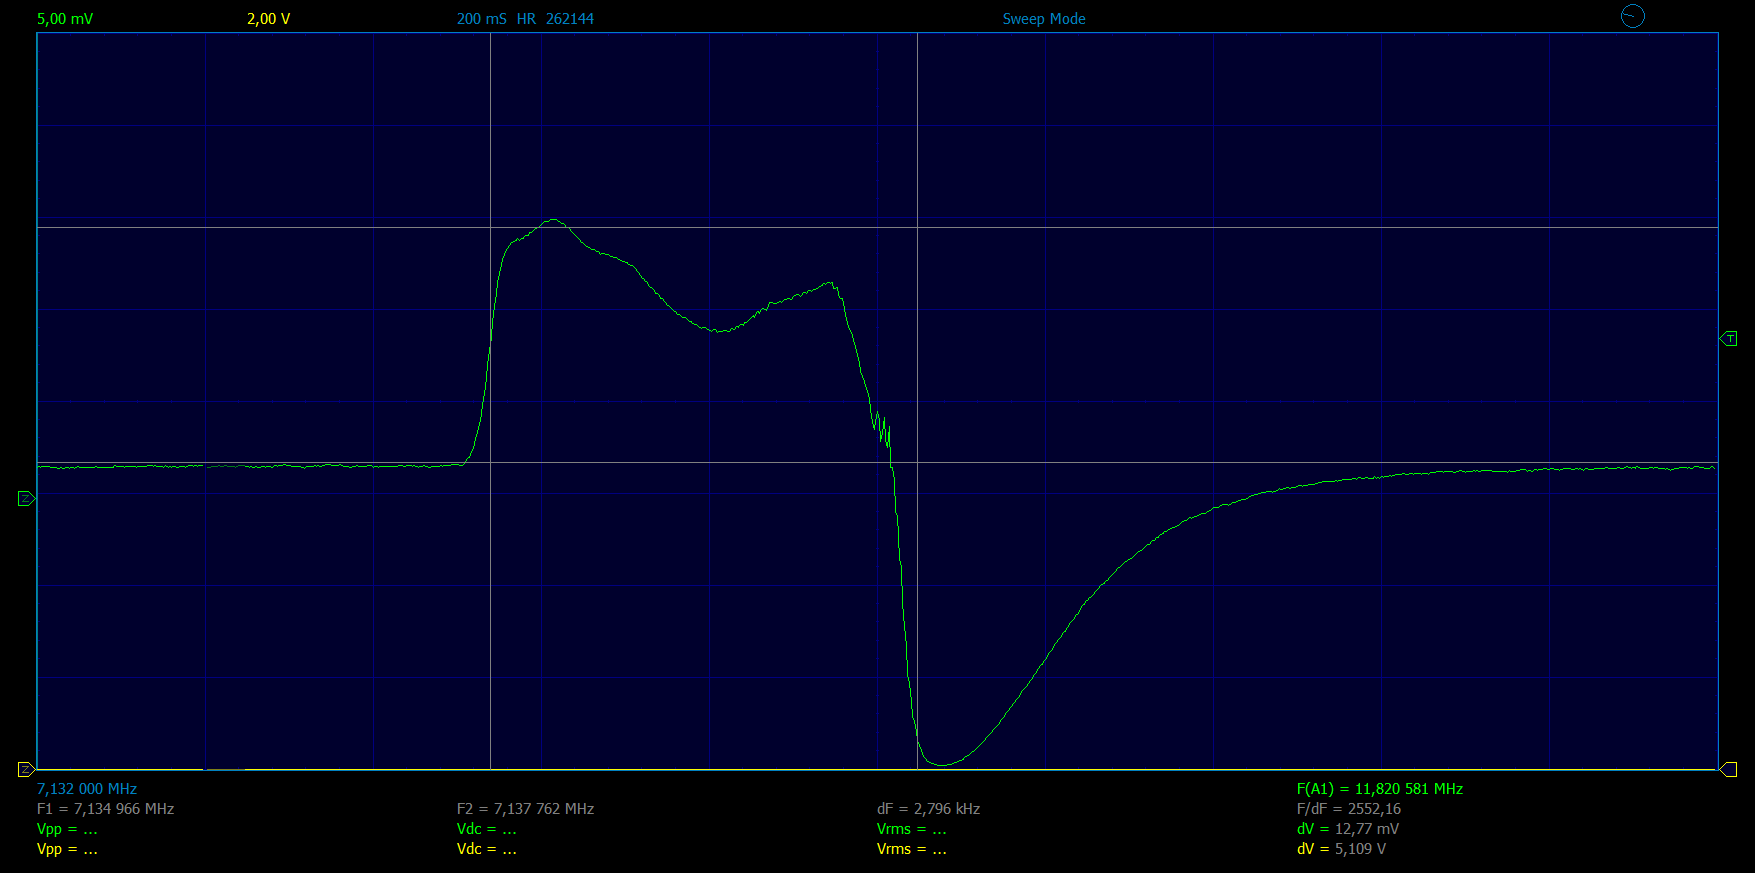Click the Sweep Mode label
Image resolution: width=1755 pixels, height=873 pixels.
coord(1044,19)
